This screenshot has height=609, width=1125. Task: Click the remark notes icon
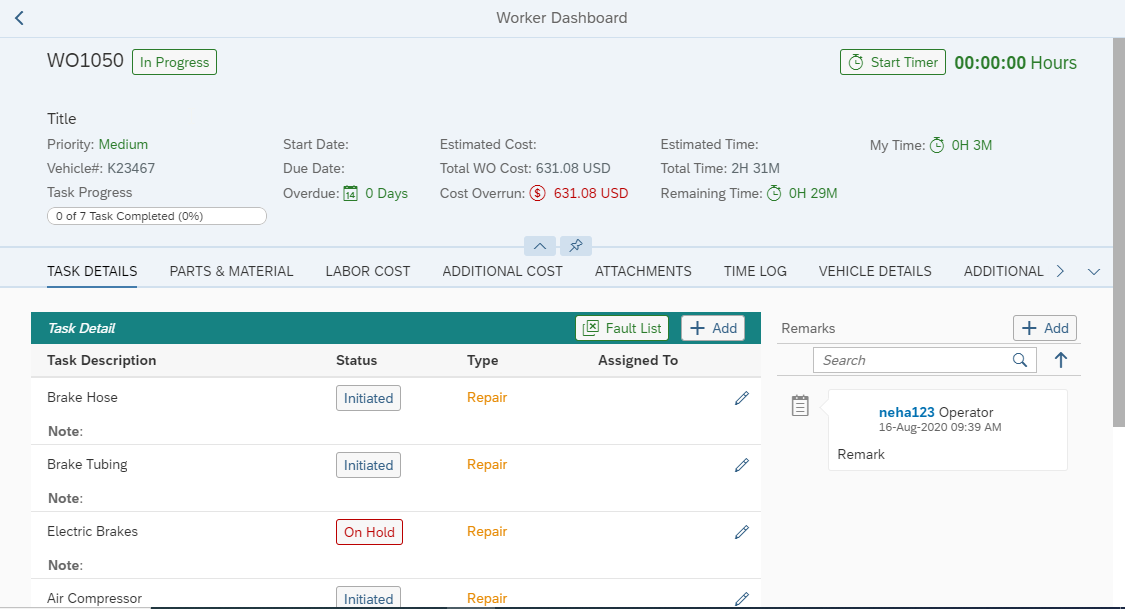800,405
